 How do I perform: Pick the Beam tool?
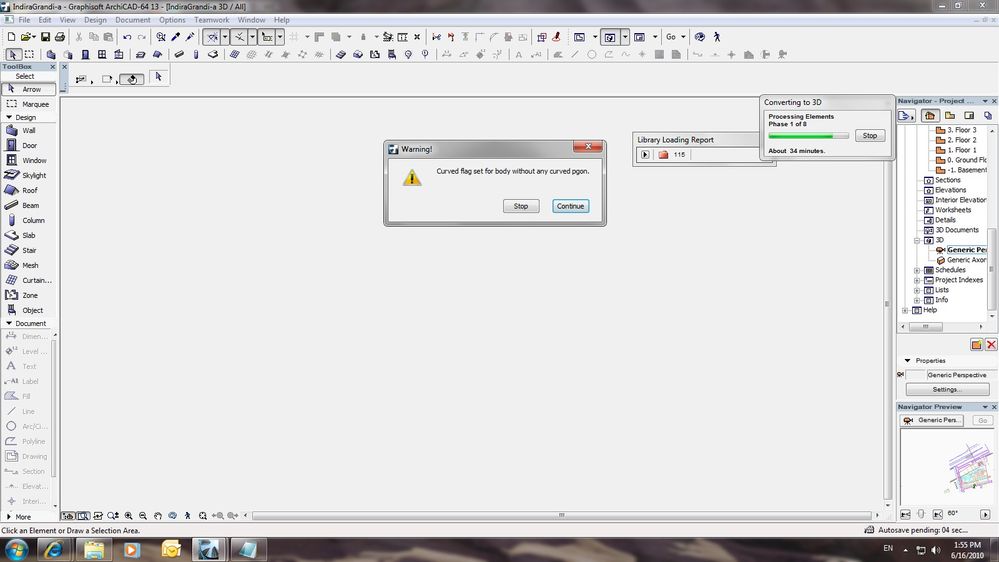tap(29, 205)
